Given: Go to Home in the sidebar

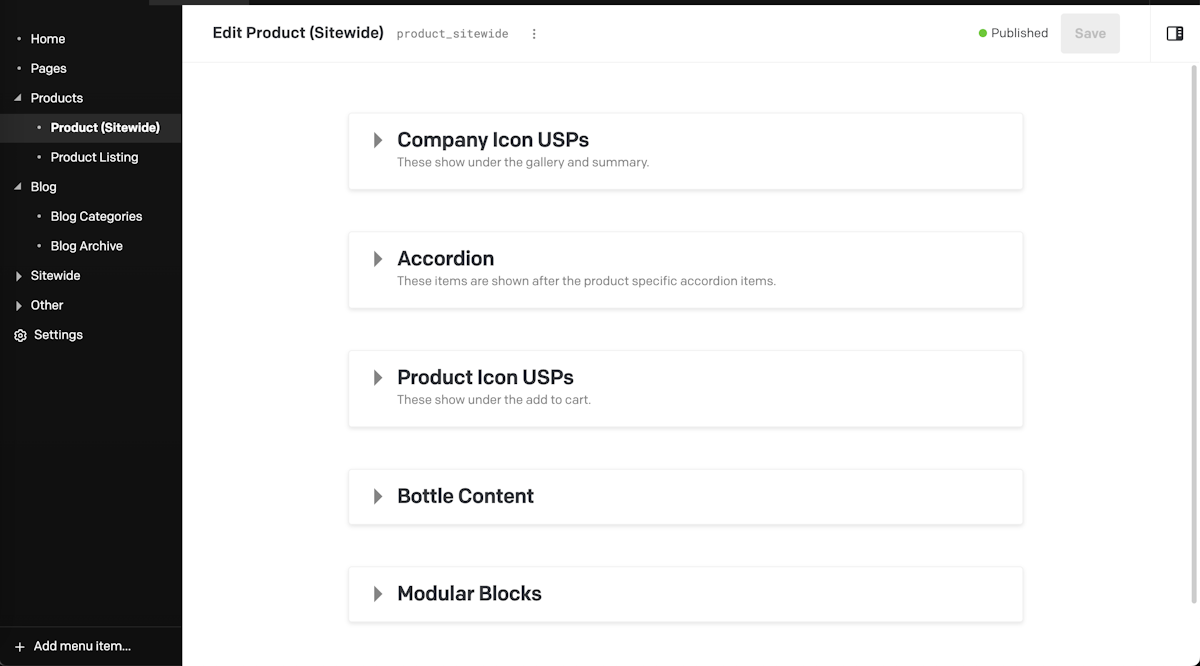Looking at the screenshot, I should pos(47,38).
